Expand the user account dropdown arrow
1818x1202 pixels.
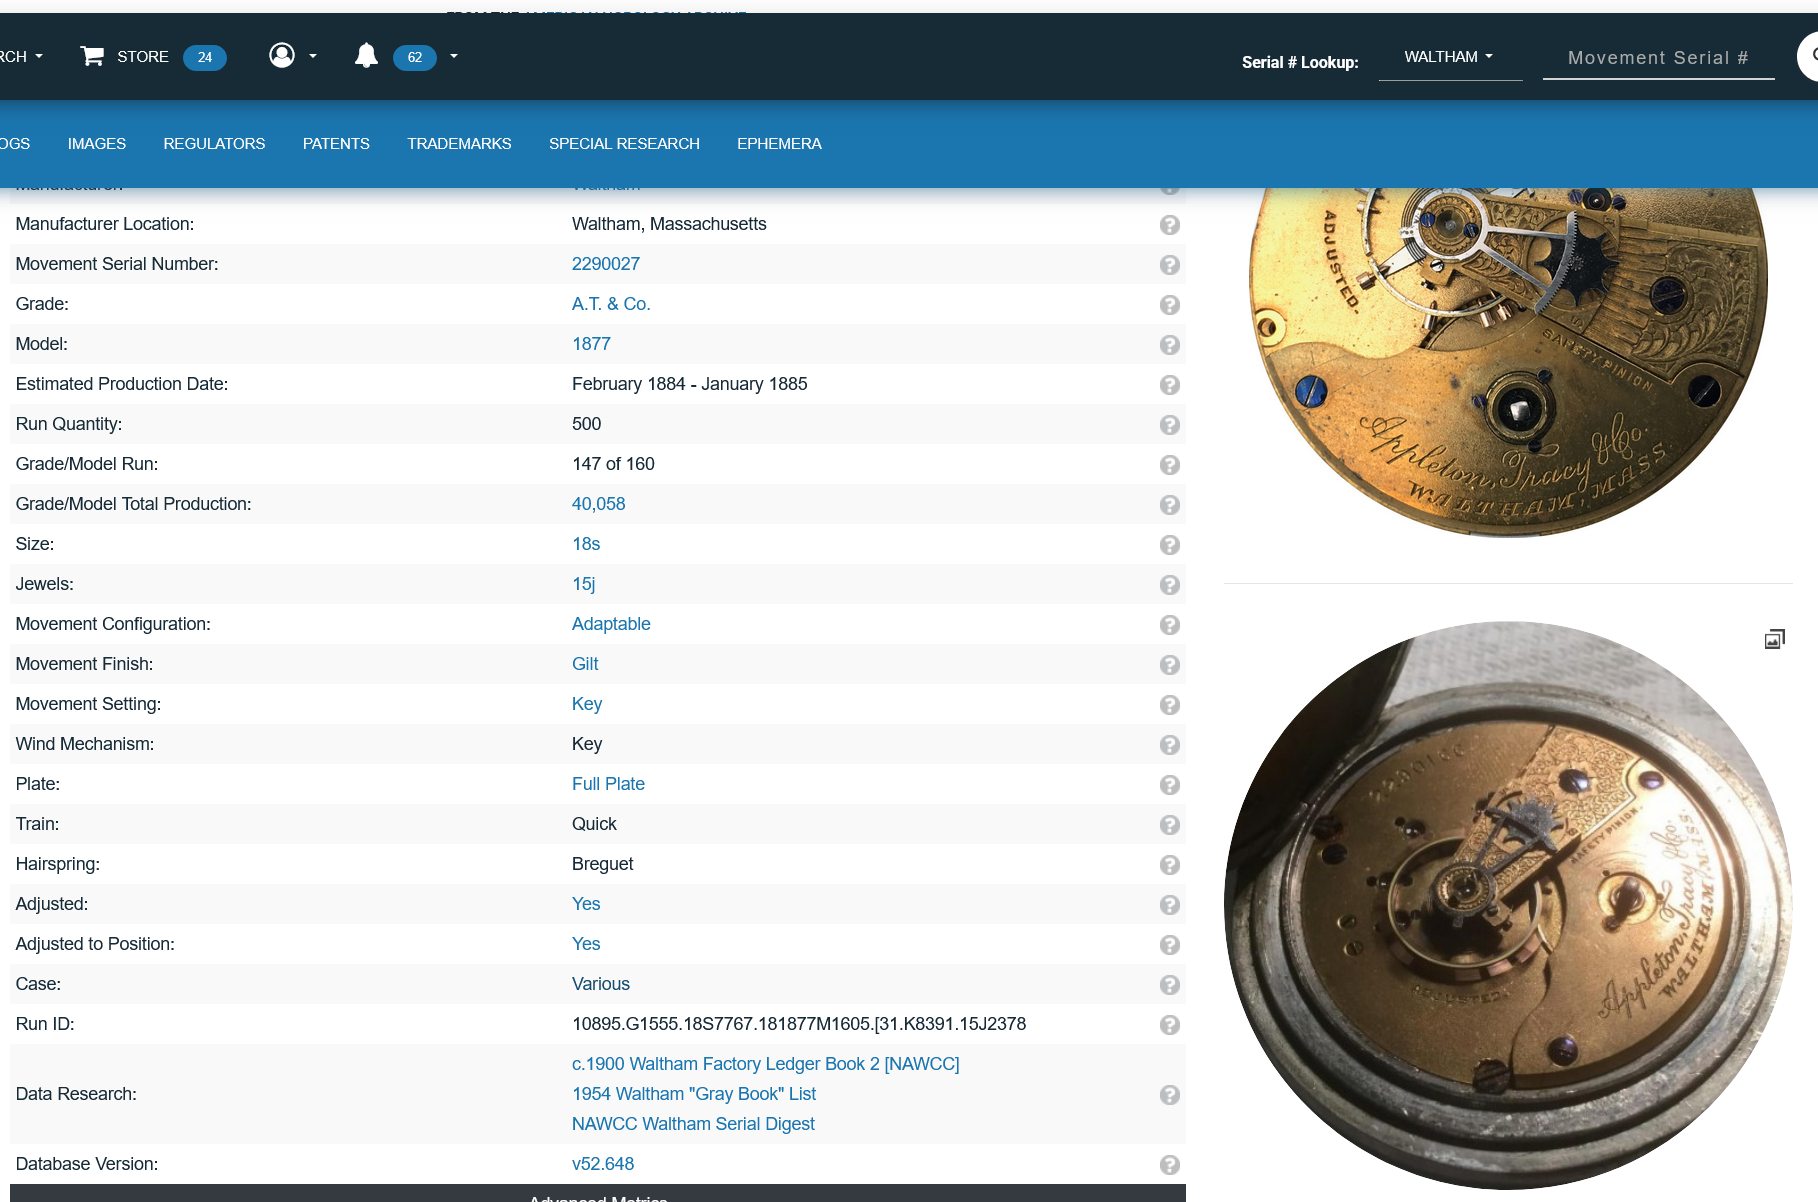point(313,57)
